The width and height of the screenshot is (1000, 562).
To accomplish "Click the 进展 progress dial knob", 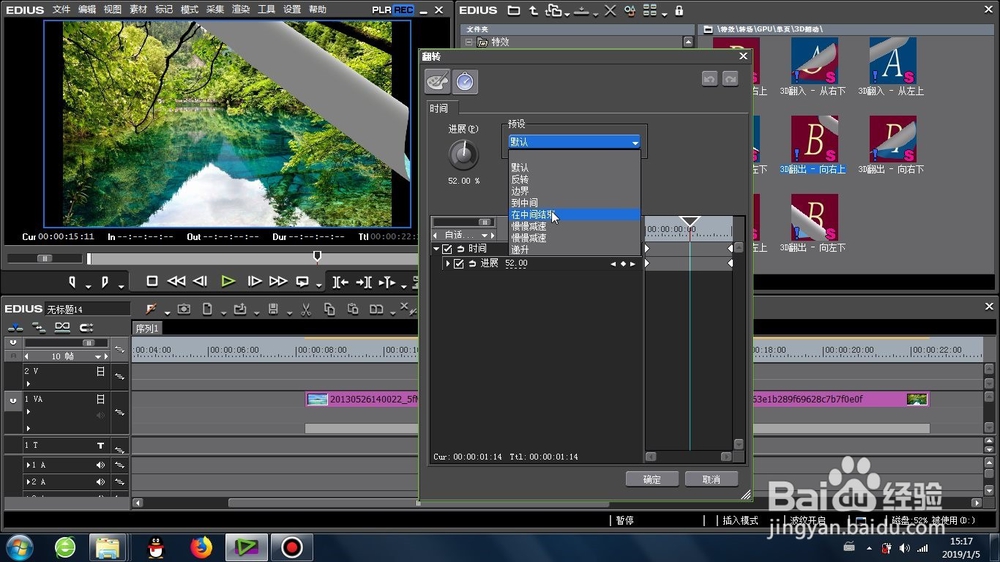I will [463, 154].
